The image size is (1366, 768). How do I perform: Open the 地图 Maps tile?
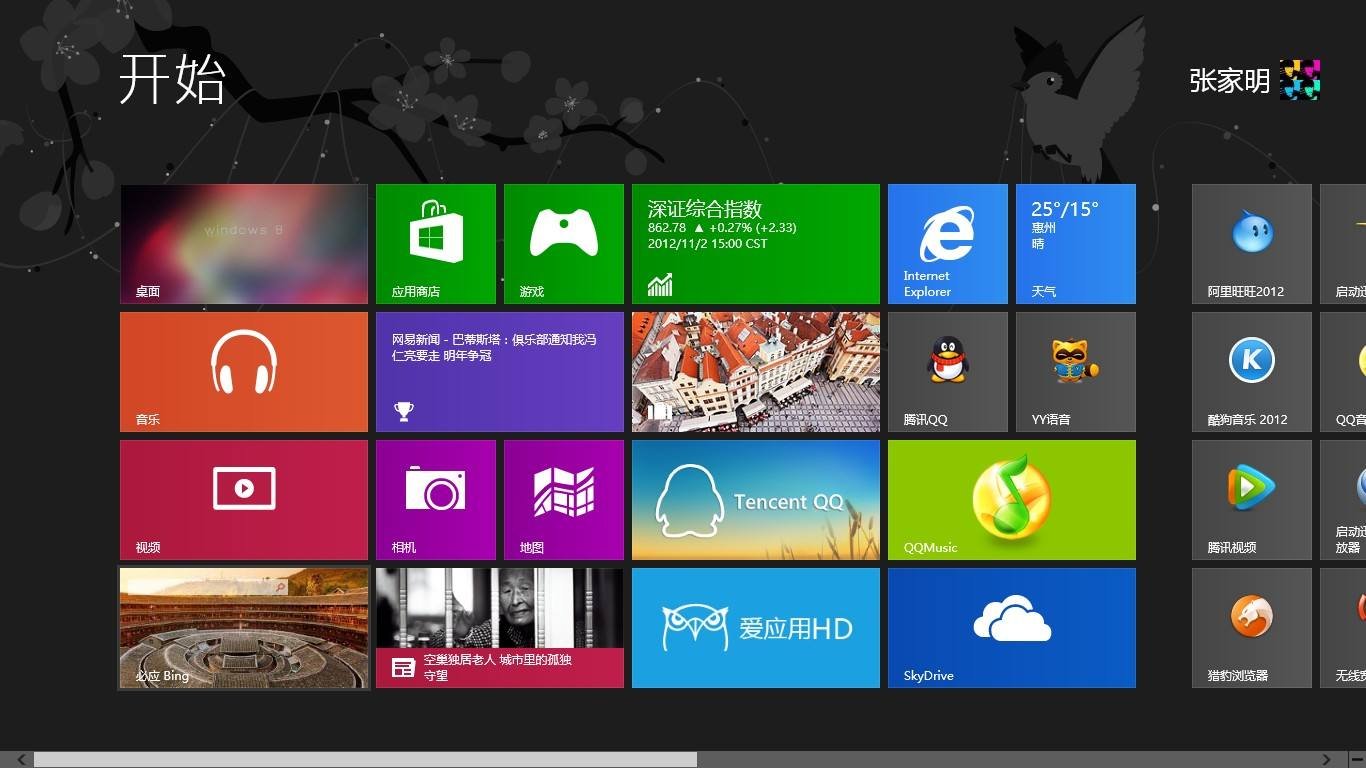point(563,499)
